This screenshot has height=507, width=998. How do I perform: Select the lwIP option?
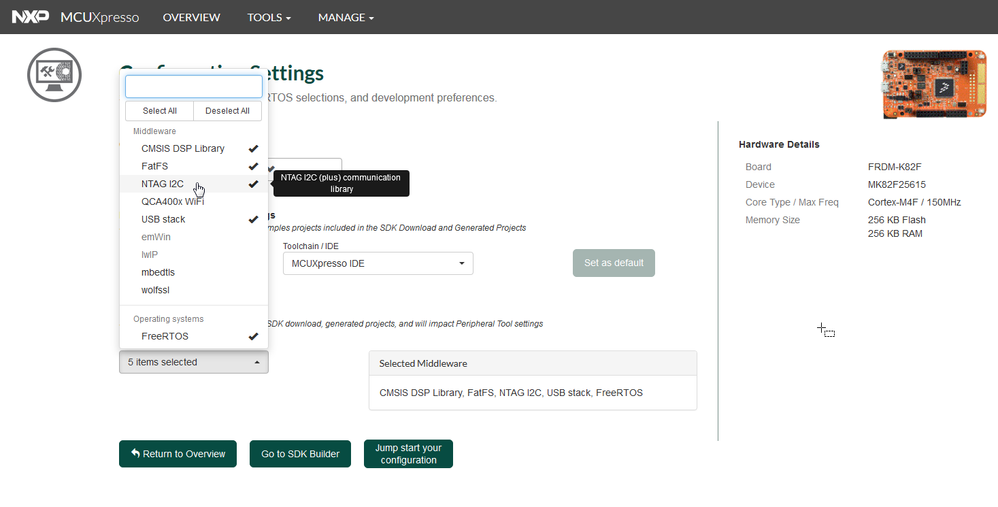(x=193, y=254)
